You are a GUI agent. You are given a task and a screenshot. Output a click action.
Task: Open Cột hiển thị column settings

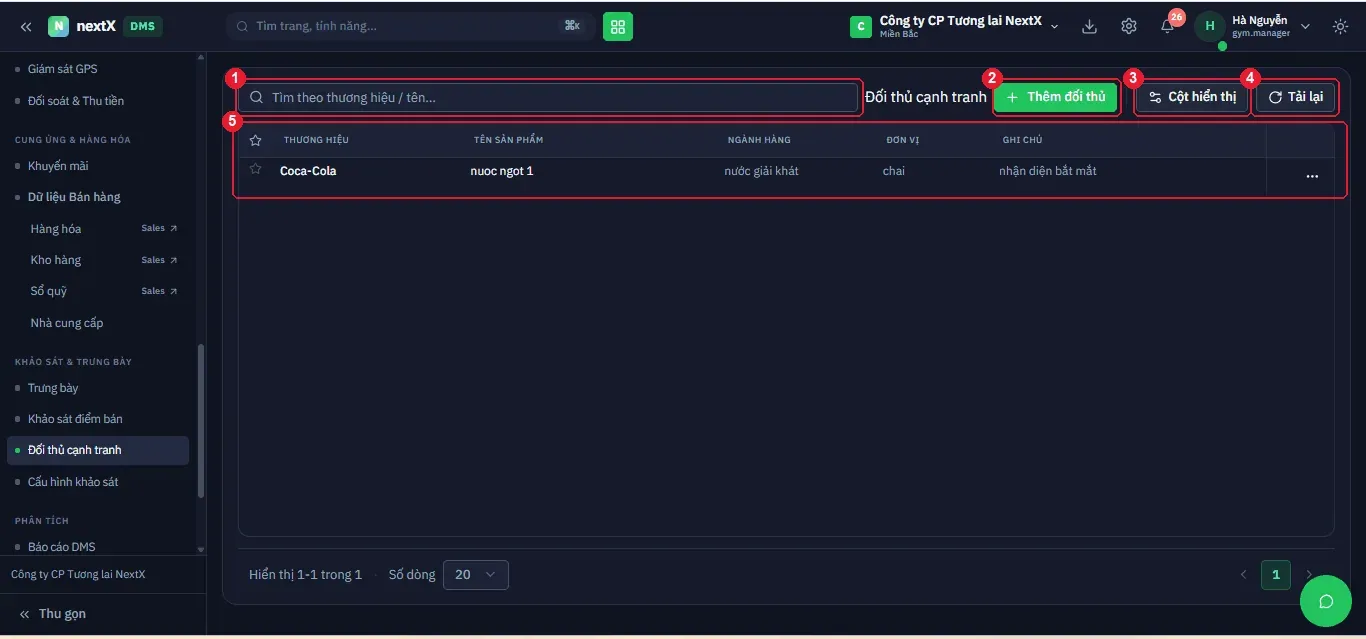click(x=1192, y=97)
